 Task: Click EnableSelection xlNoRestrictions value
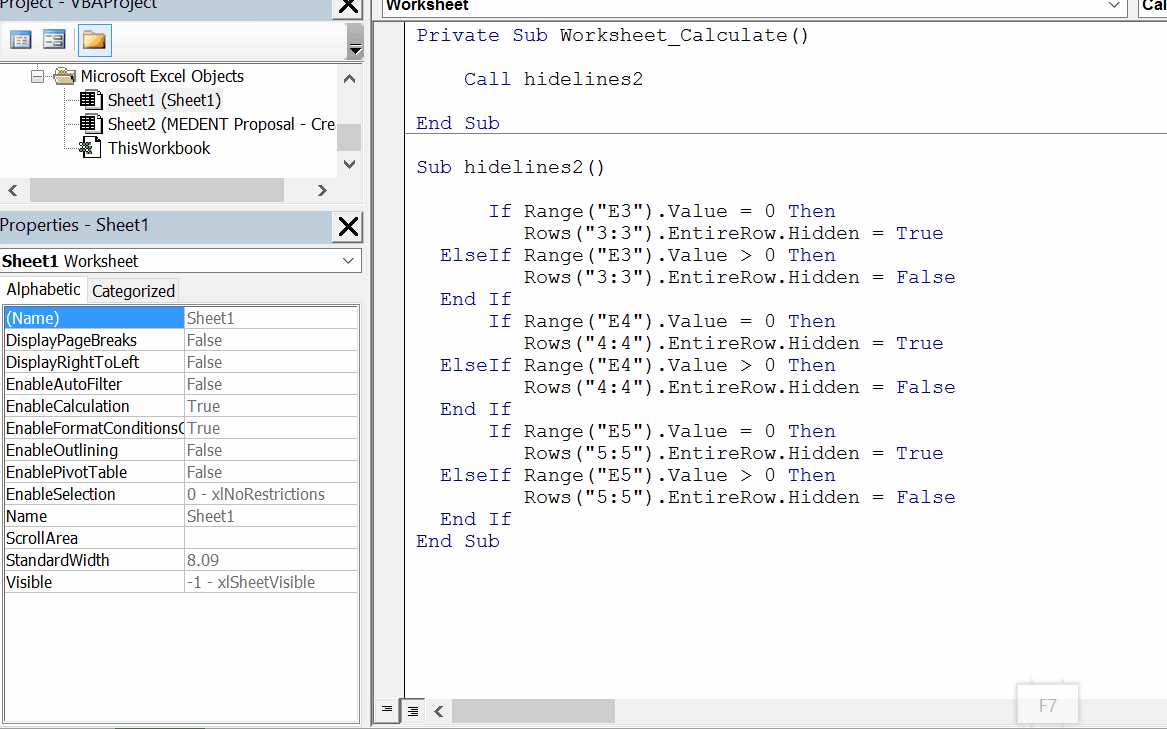point(271,494)
